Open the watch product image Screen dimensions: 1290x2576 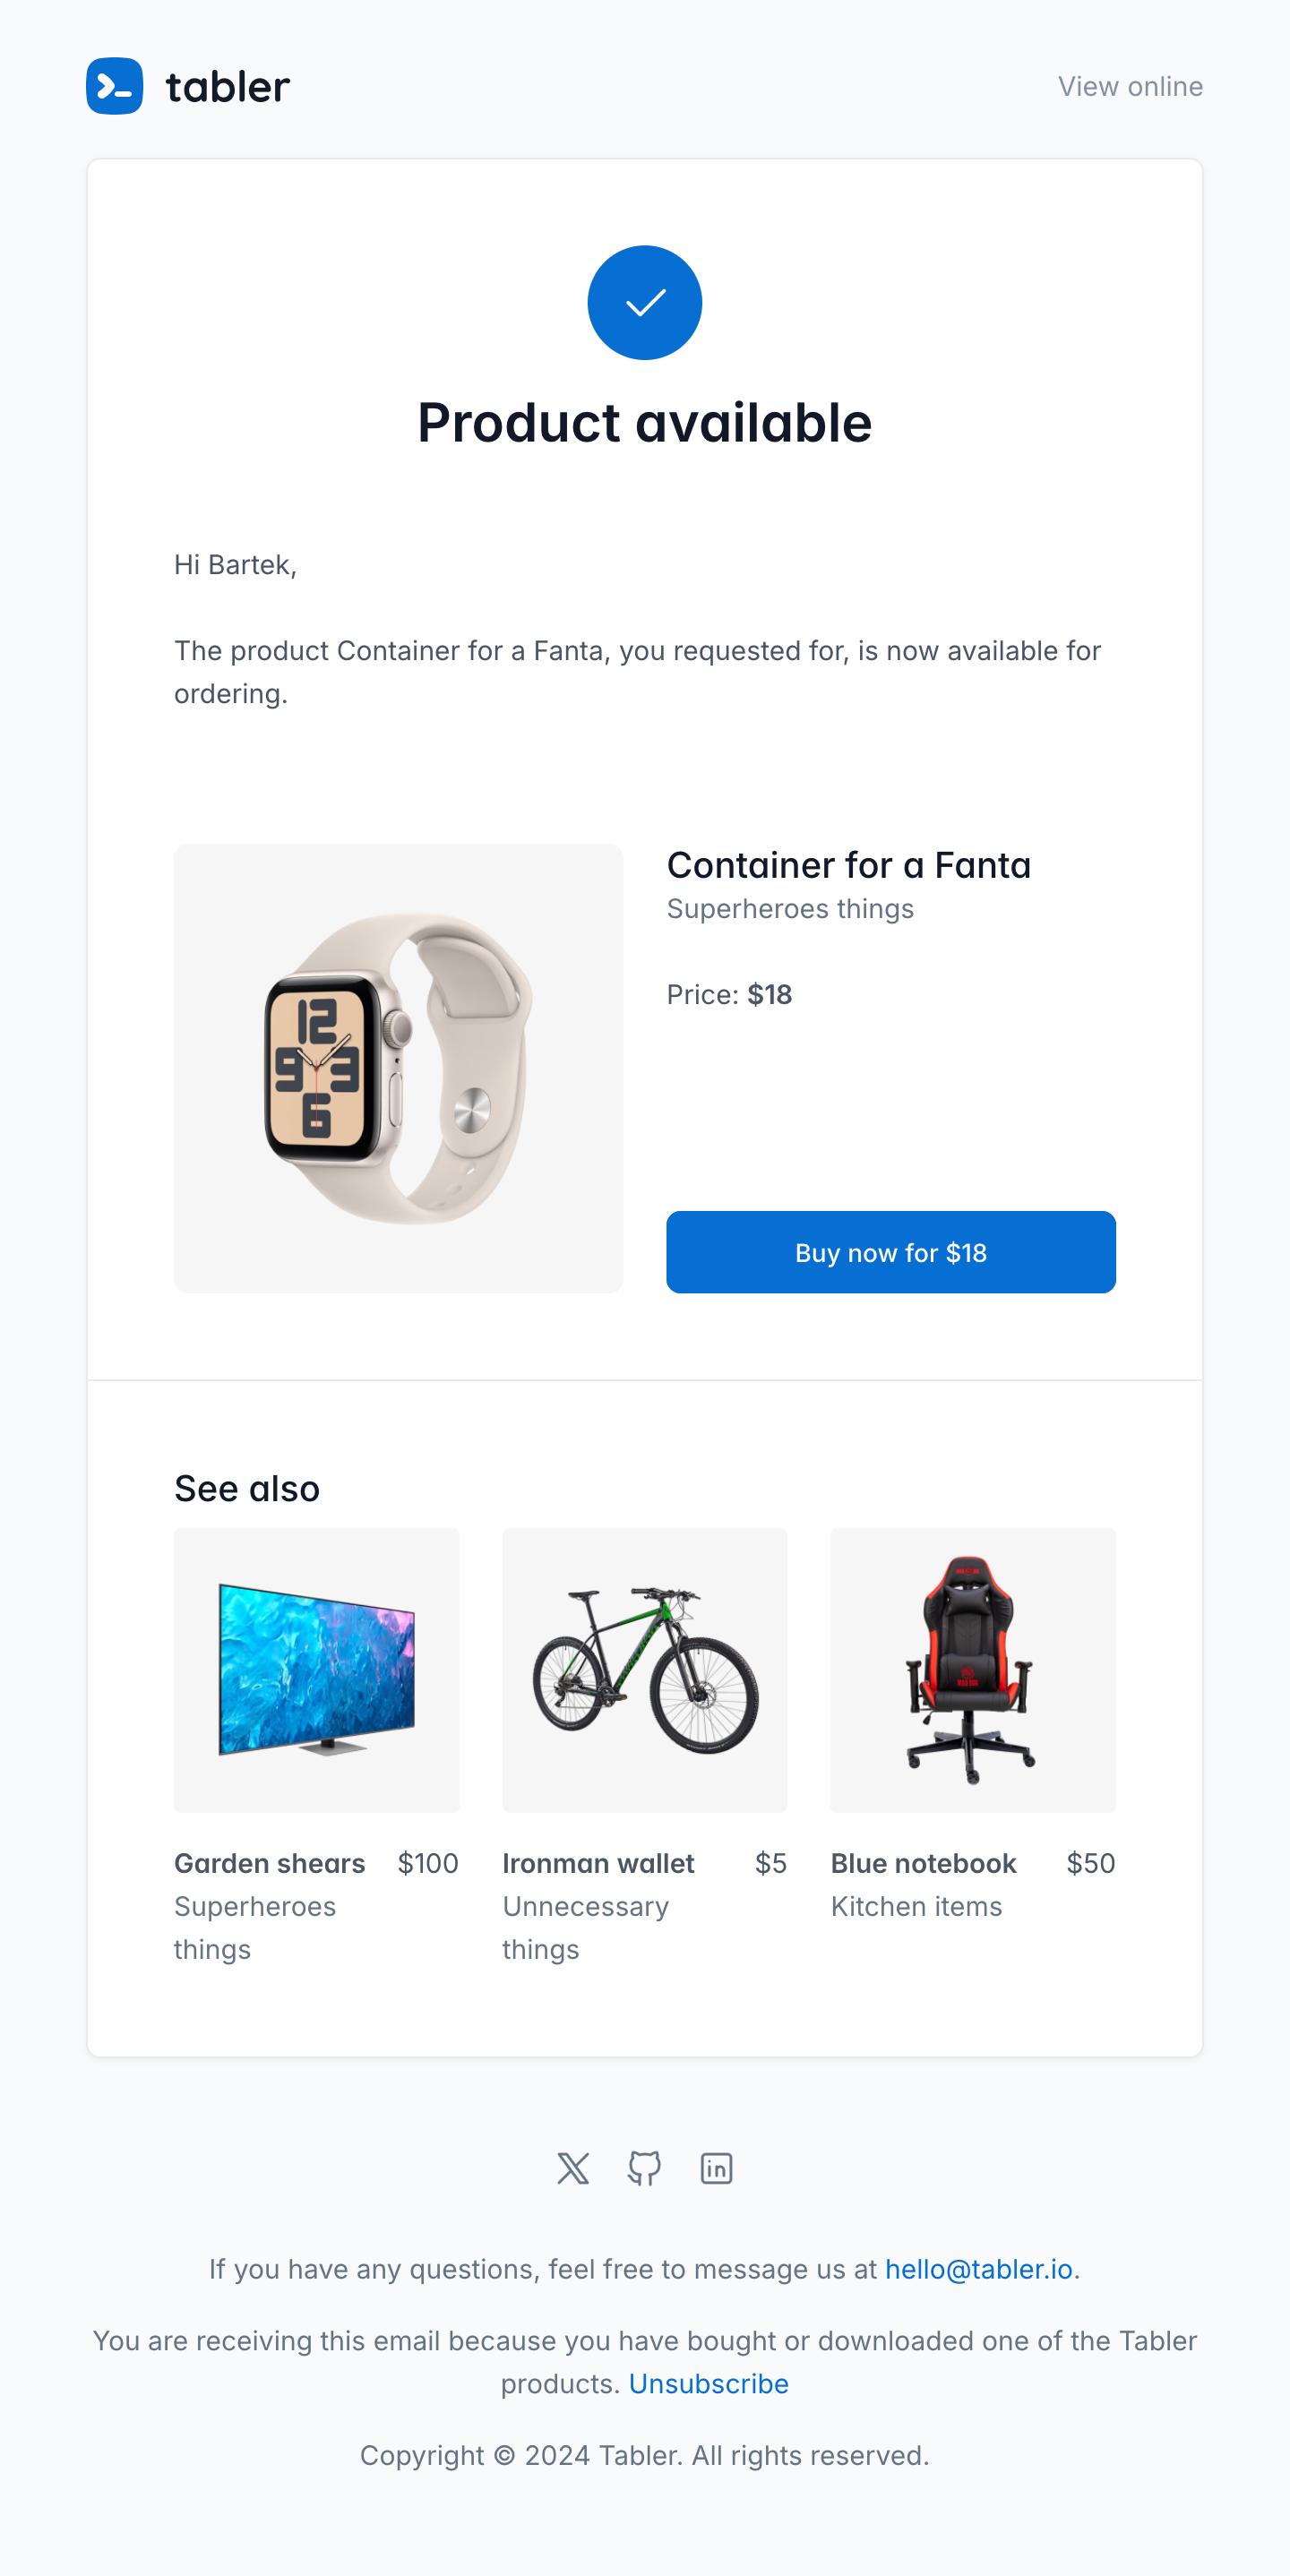399,1068
